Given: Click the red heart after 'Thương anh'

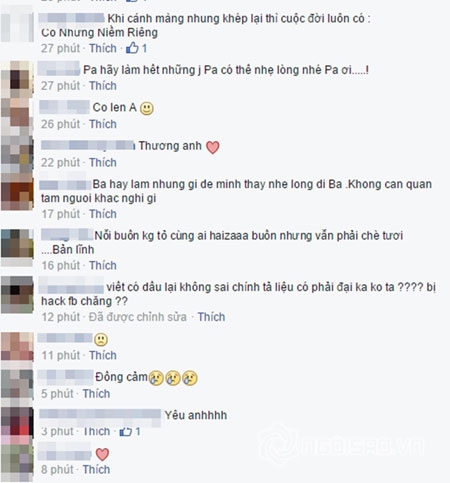Looking at the screenshot, I should (213, 147).
